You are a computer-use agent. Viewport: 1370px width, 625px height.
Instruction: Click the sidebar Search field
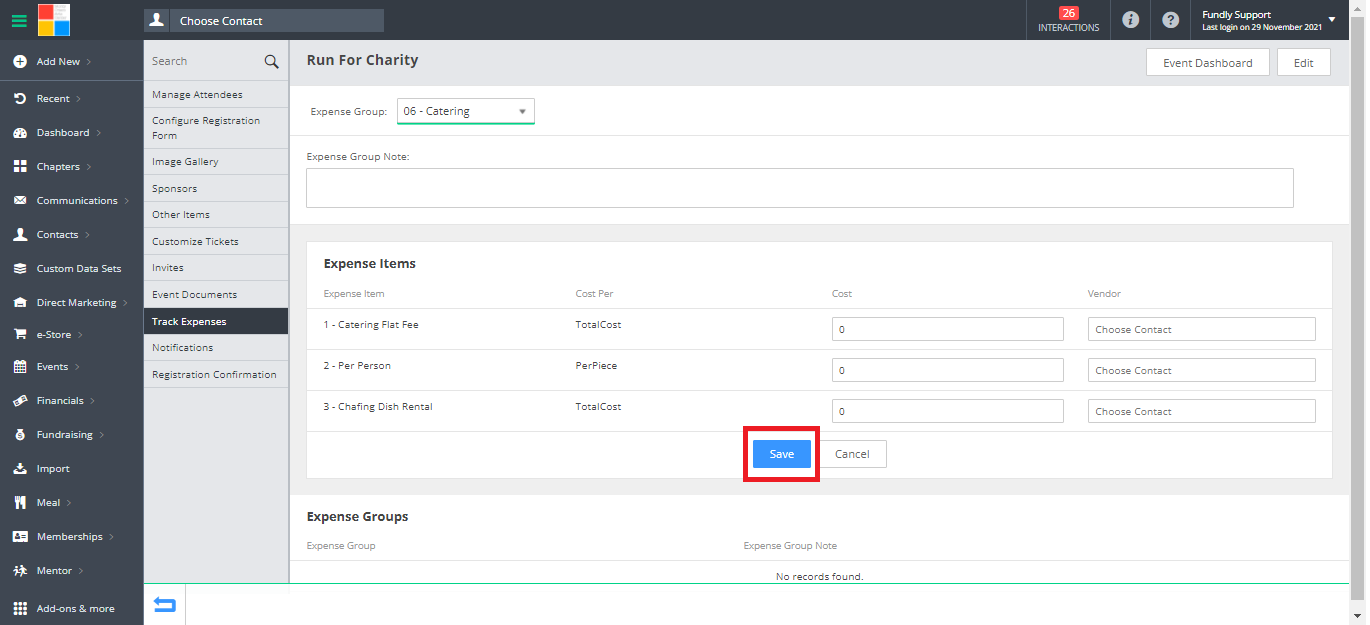[x=204, y=62]
